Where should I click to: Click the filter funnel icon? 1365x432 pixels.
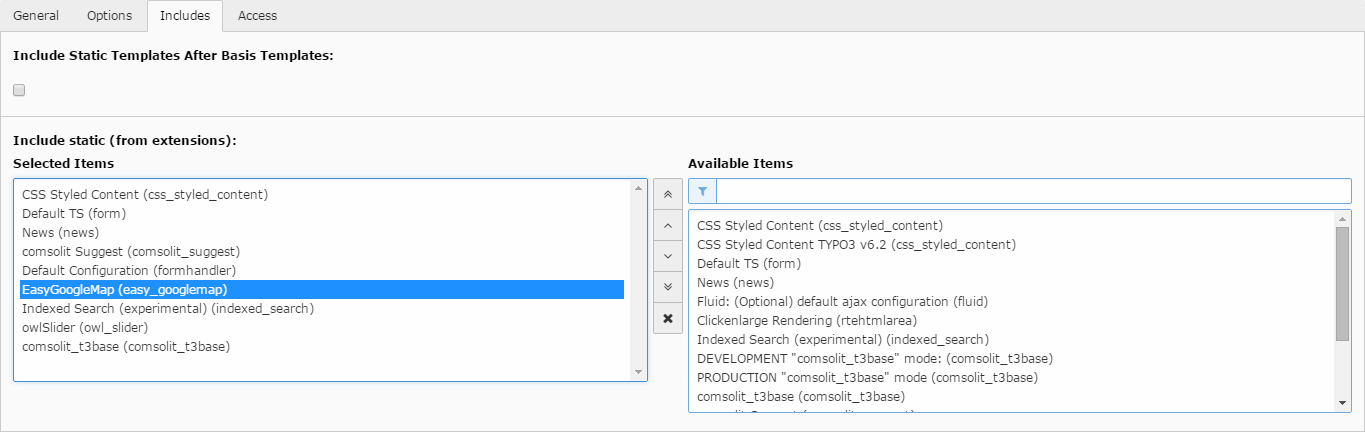pyautogui.click(x=702, y=191)
